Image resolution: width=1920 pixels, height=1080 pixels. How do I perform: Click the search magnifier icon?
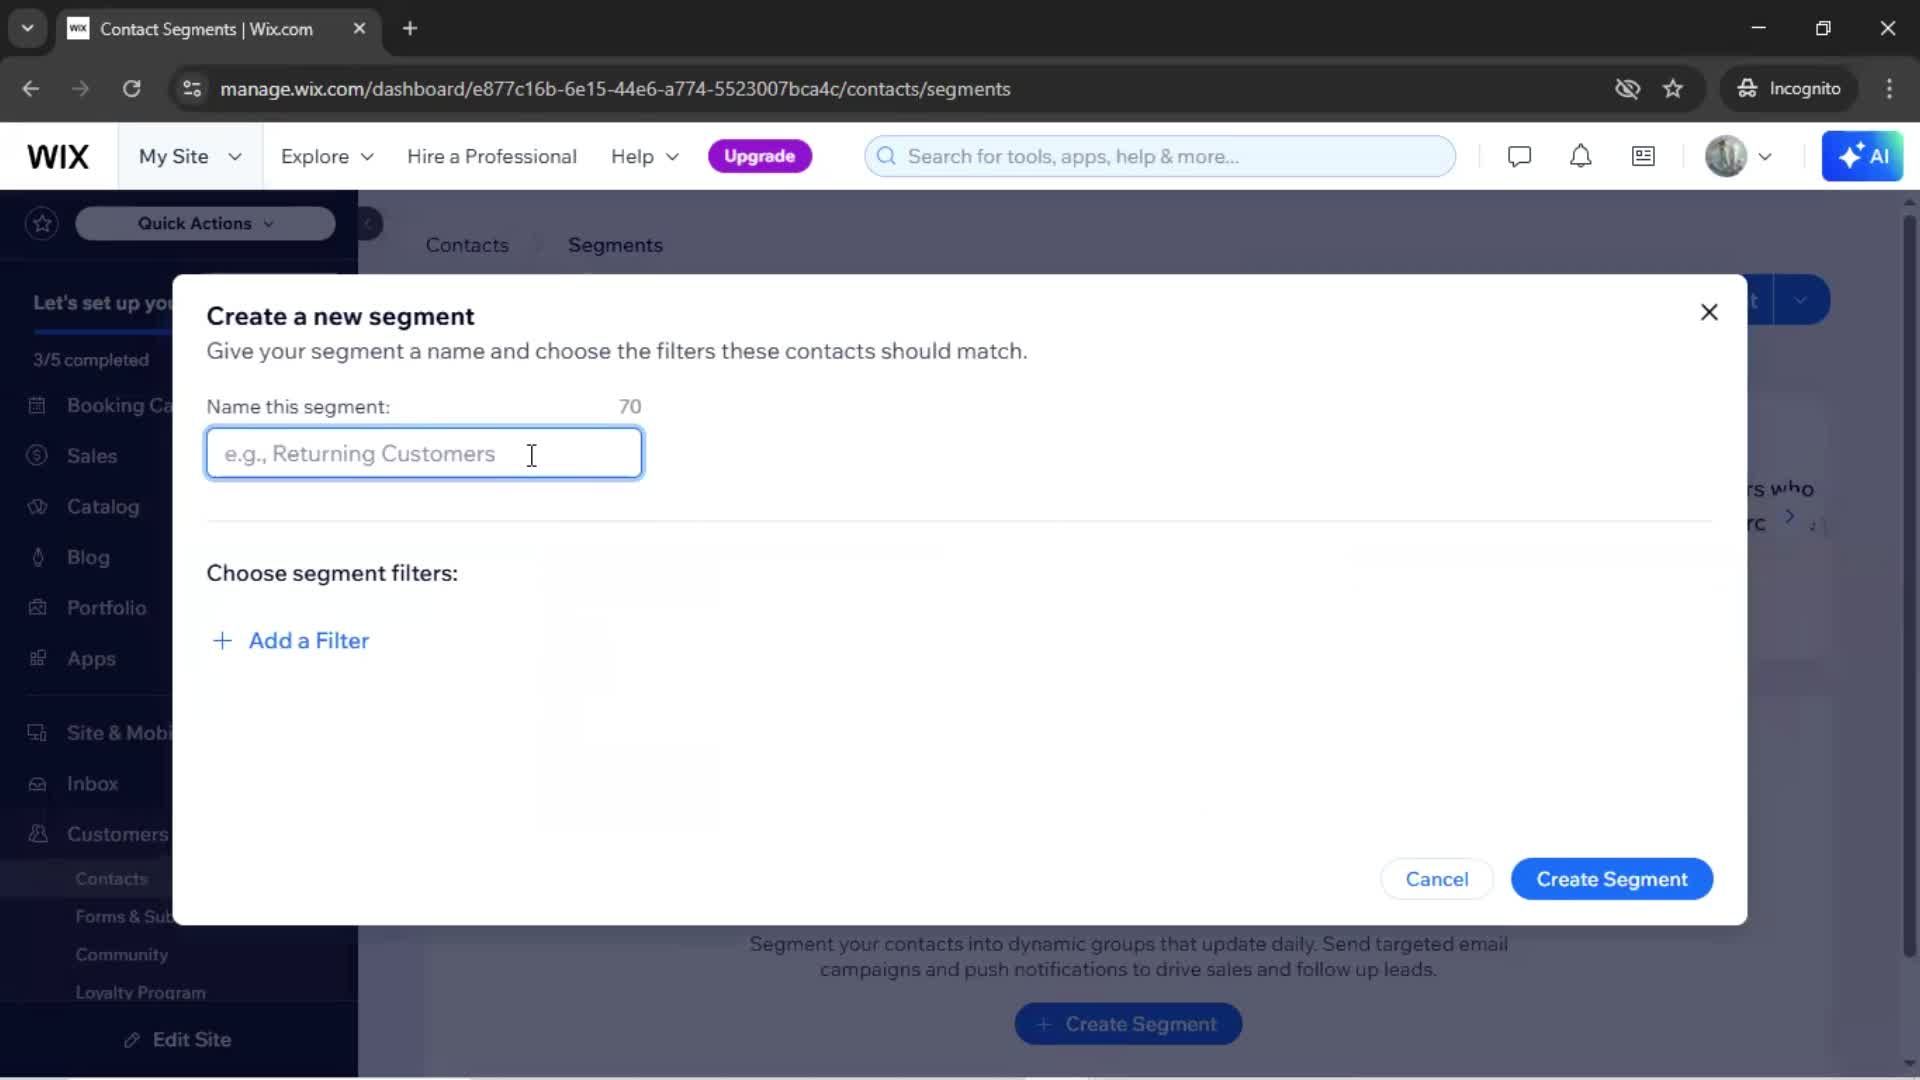(x=886, y=156)
